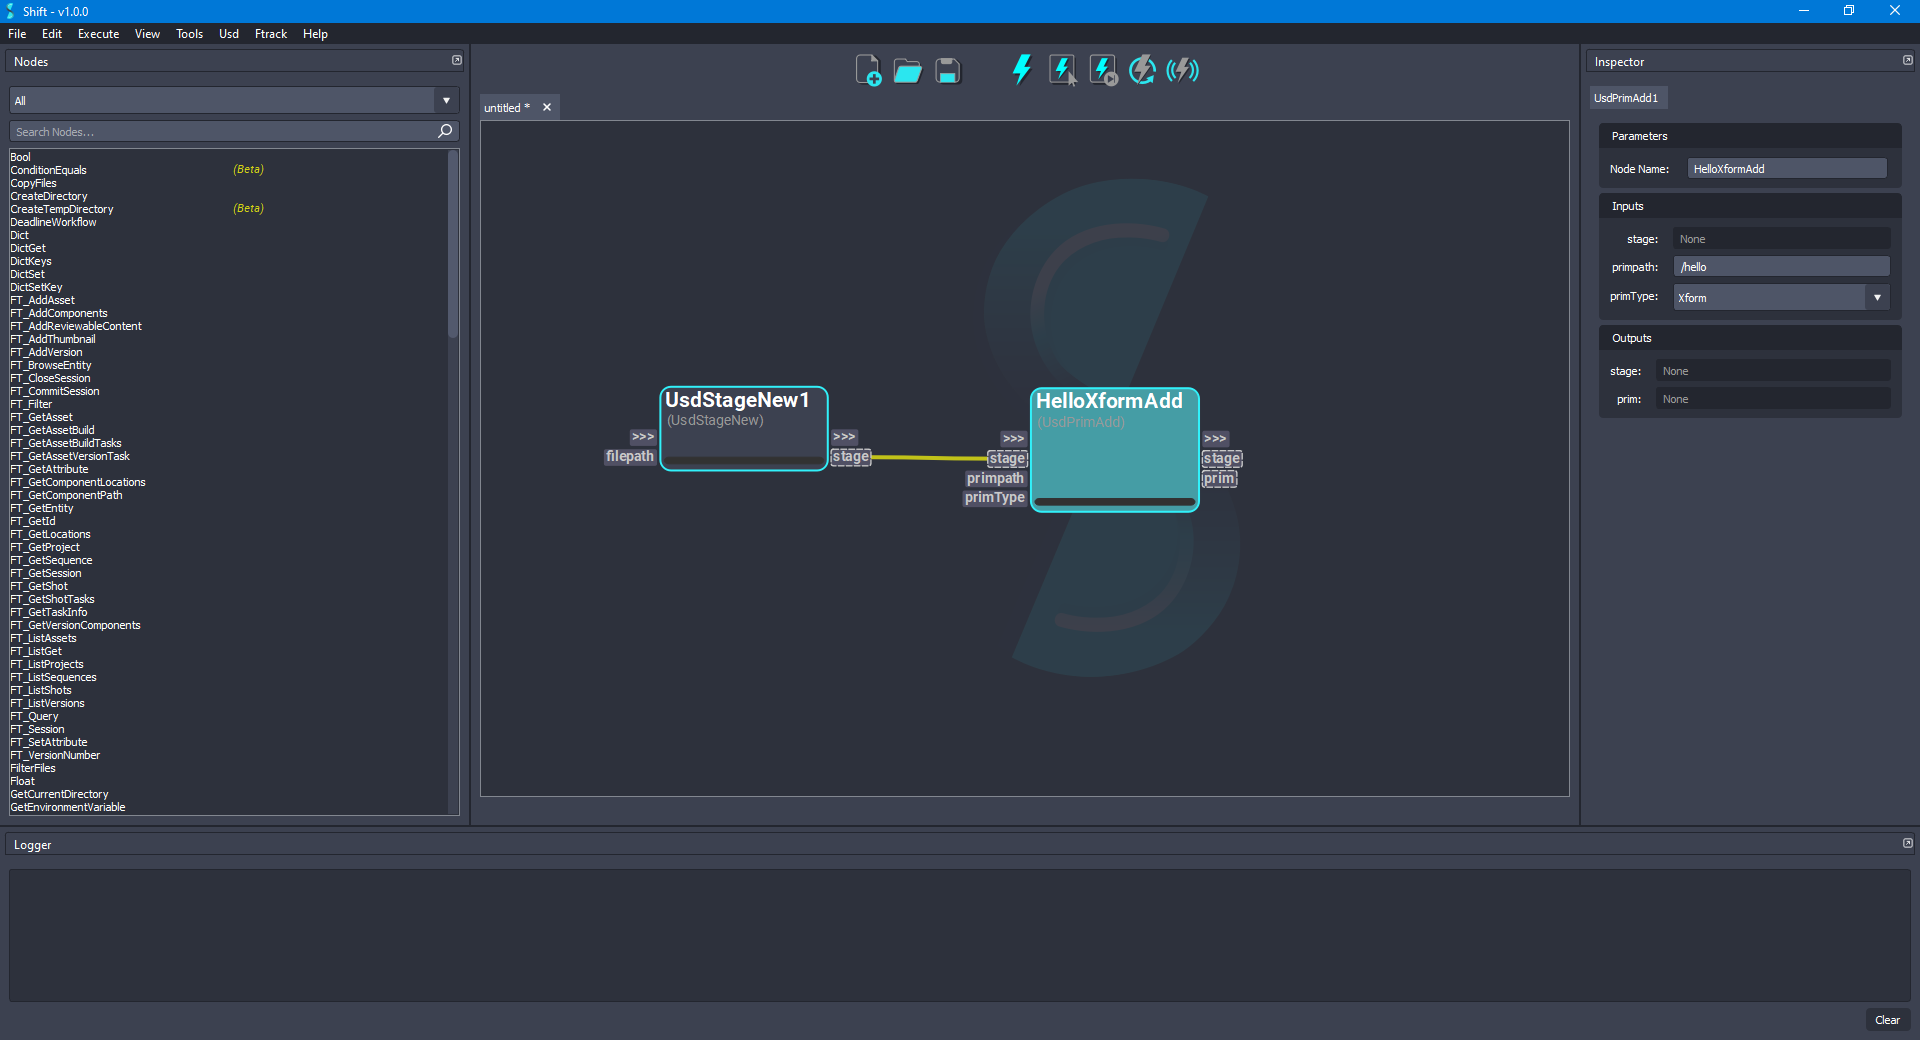The height and width of the screenshot is (1040, 1920).
Task: Enable live execution mode
Action: coord(1183,70)
